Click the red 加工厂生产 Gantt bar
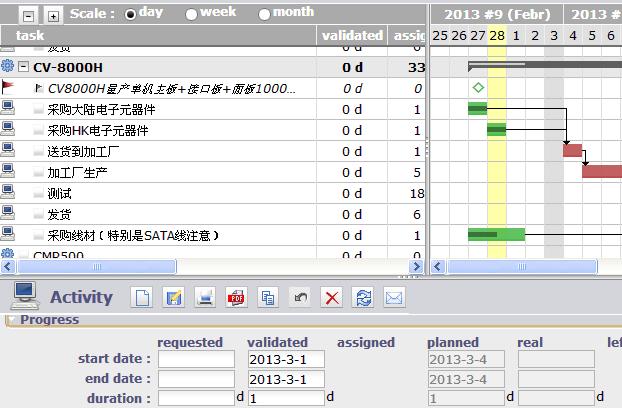622x408 pixels. (601, 171)
